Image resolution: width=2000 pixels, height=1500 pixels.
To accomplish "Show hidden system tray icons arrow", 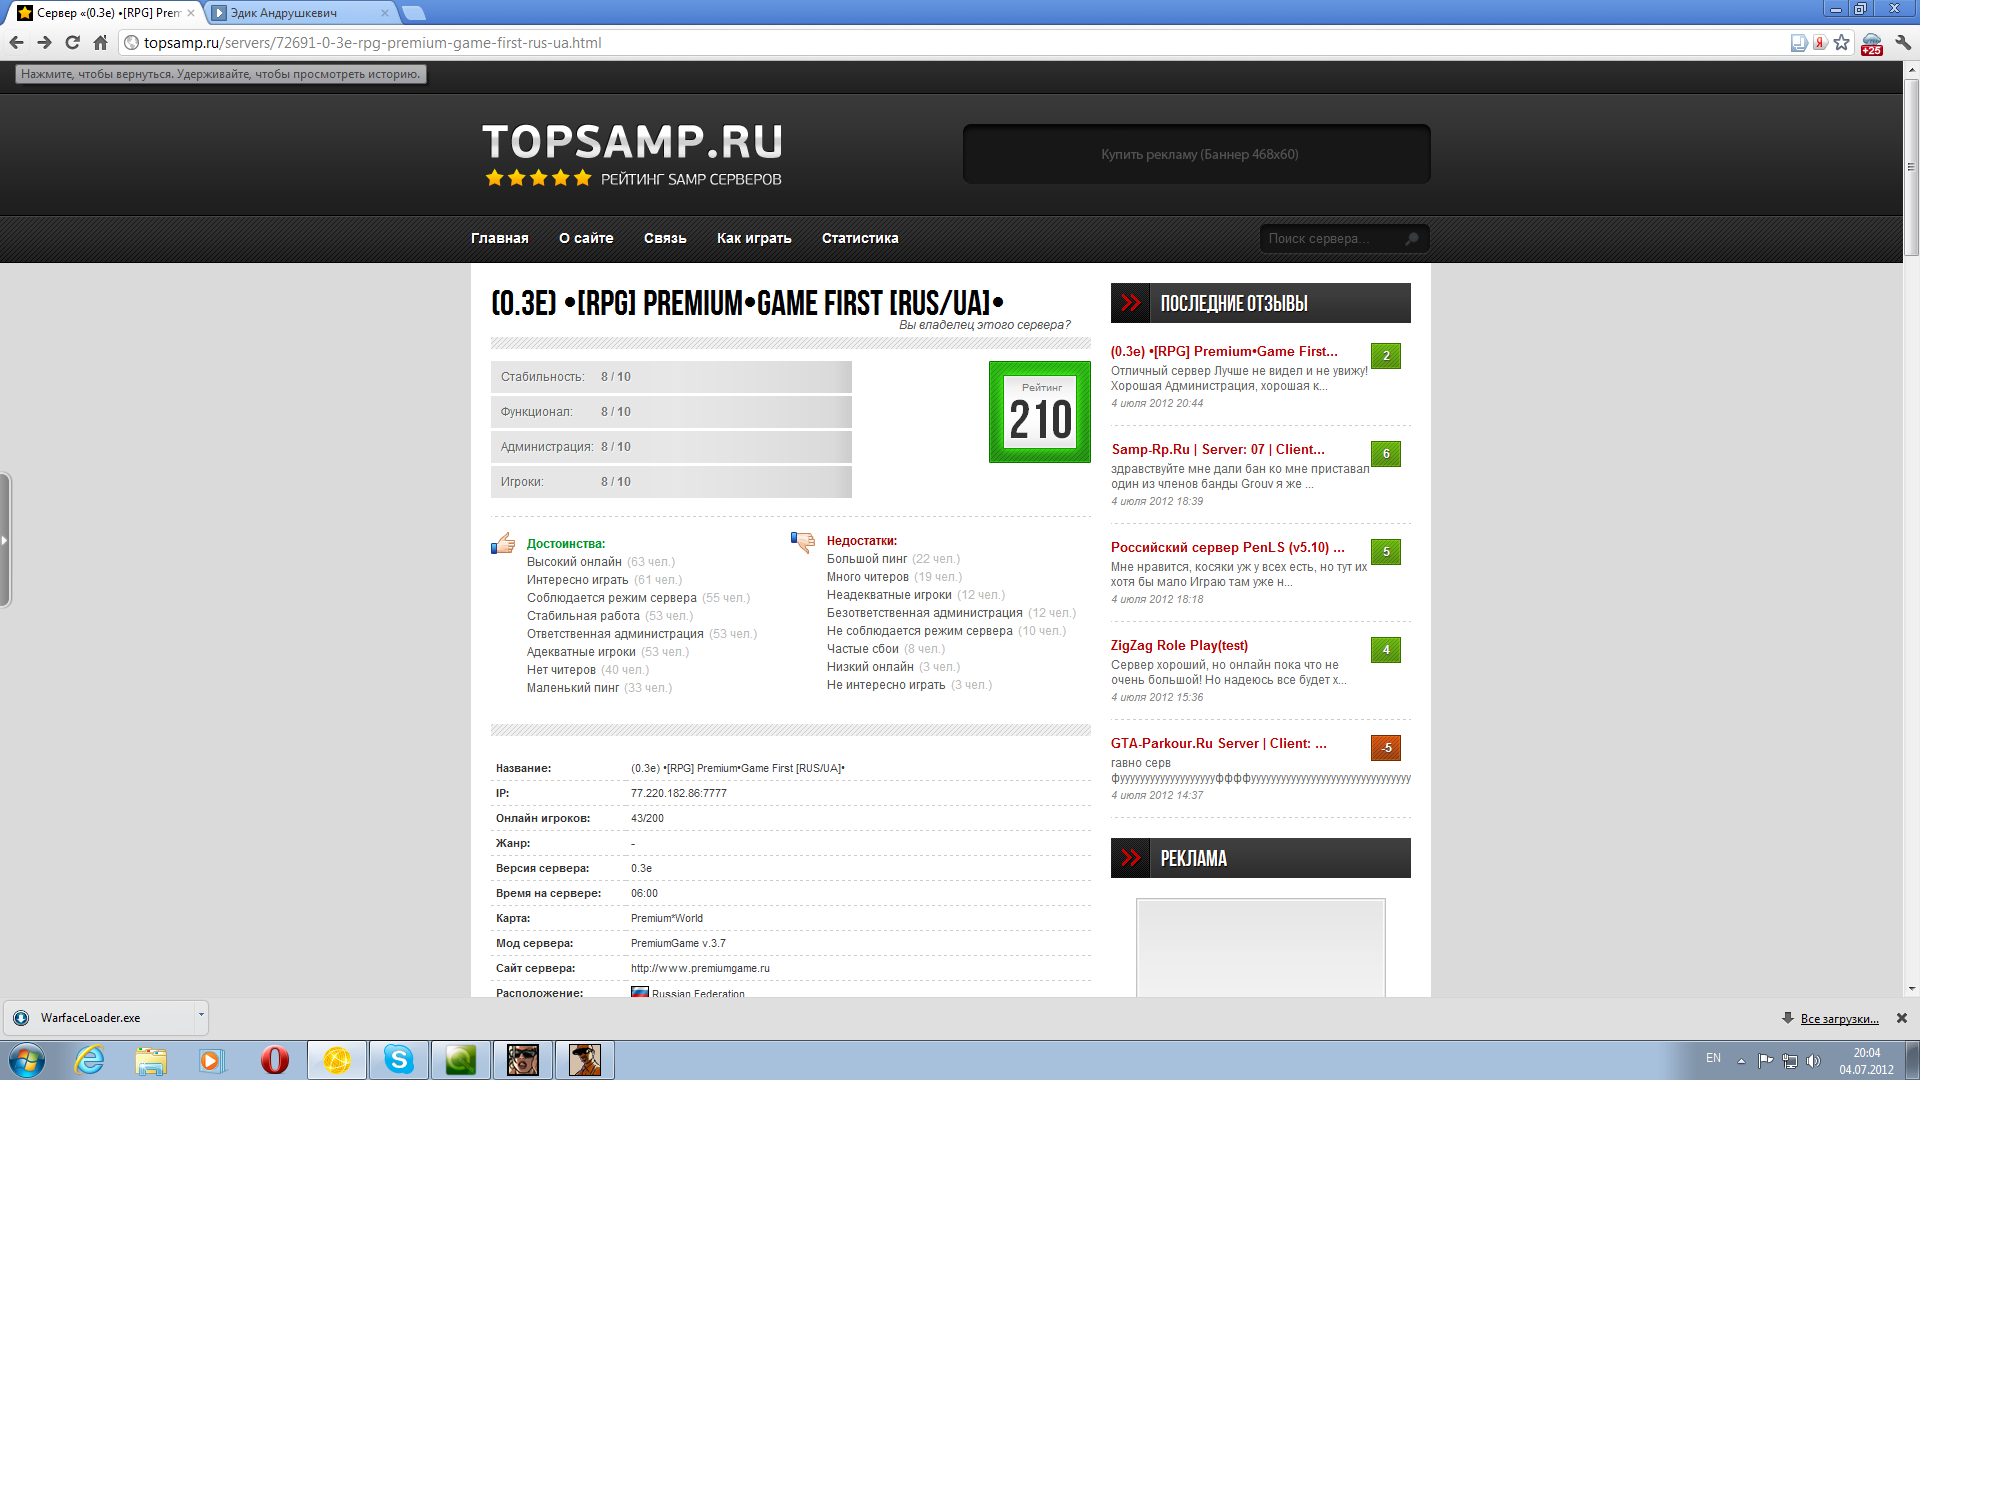I will click(x=1741, y=1061).
